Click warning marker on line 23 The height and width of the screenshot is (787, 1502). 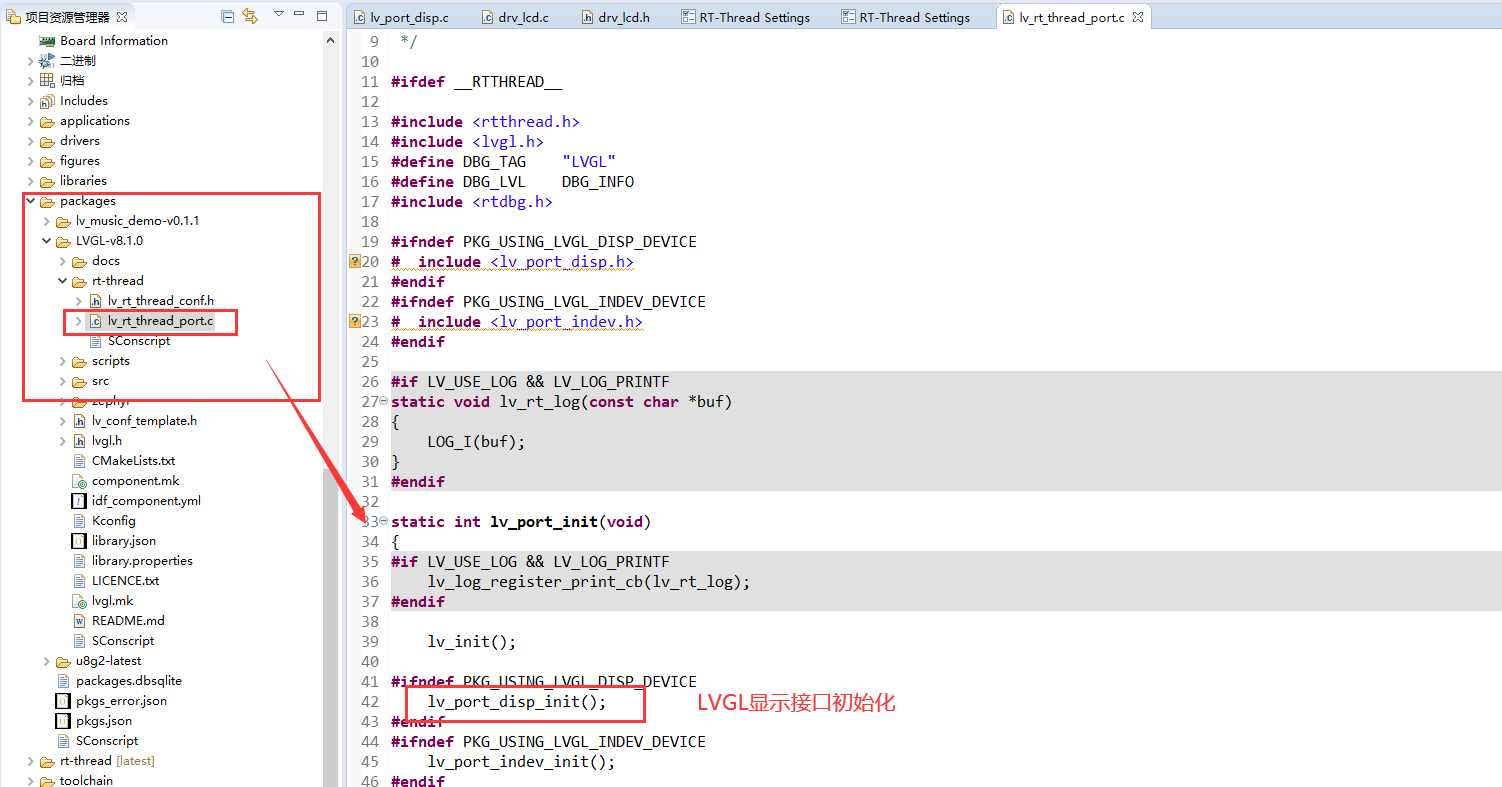(354, 322)
